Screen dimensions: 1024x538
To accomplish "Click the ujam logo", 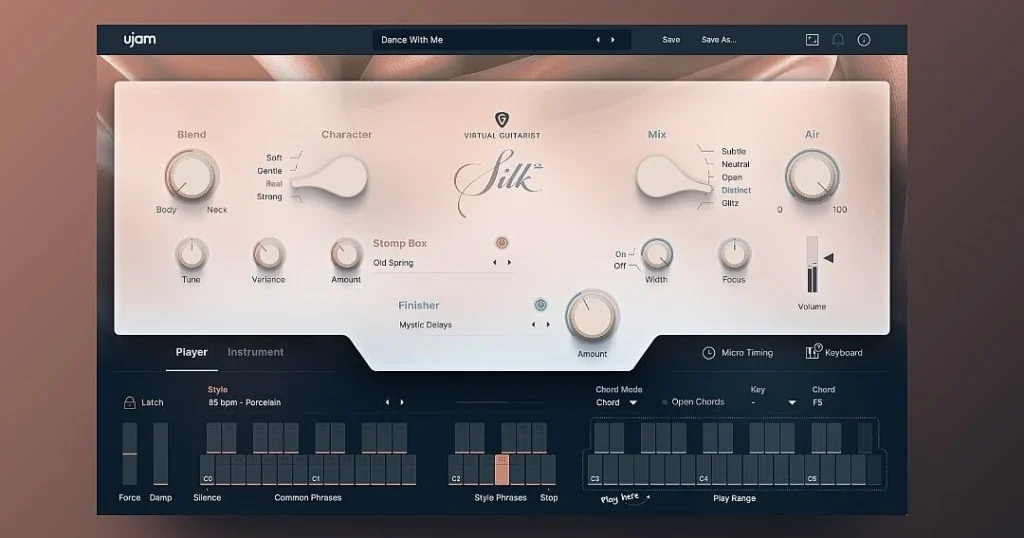I will coord(140,39).
